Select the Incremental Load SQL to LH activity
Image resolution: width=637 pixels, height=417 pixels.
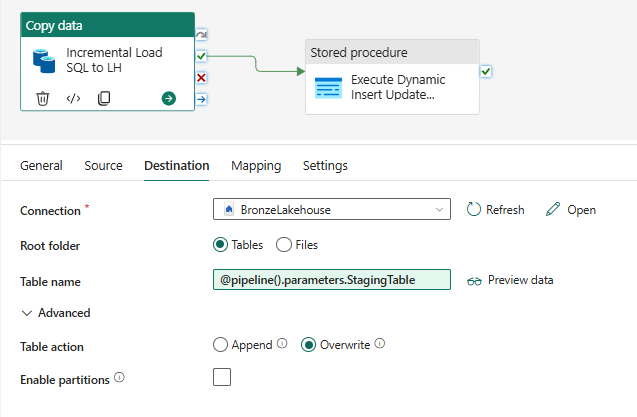pos(107,62)
